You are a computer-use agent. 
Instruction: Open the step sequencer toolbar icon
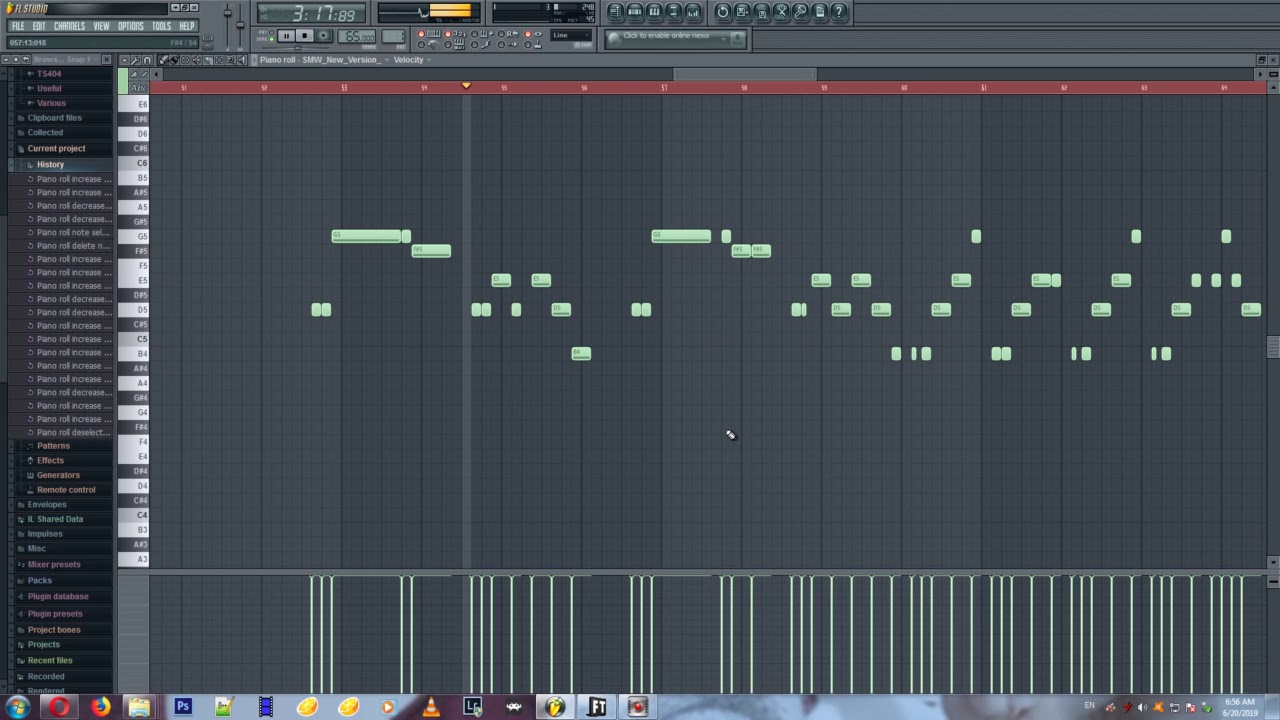coord(635,12)
